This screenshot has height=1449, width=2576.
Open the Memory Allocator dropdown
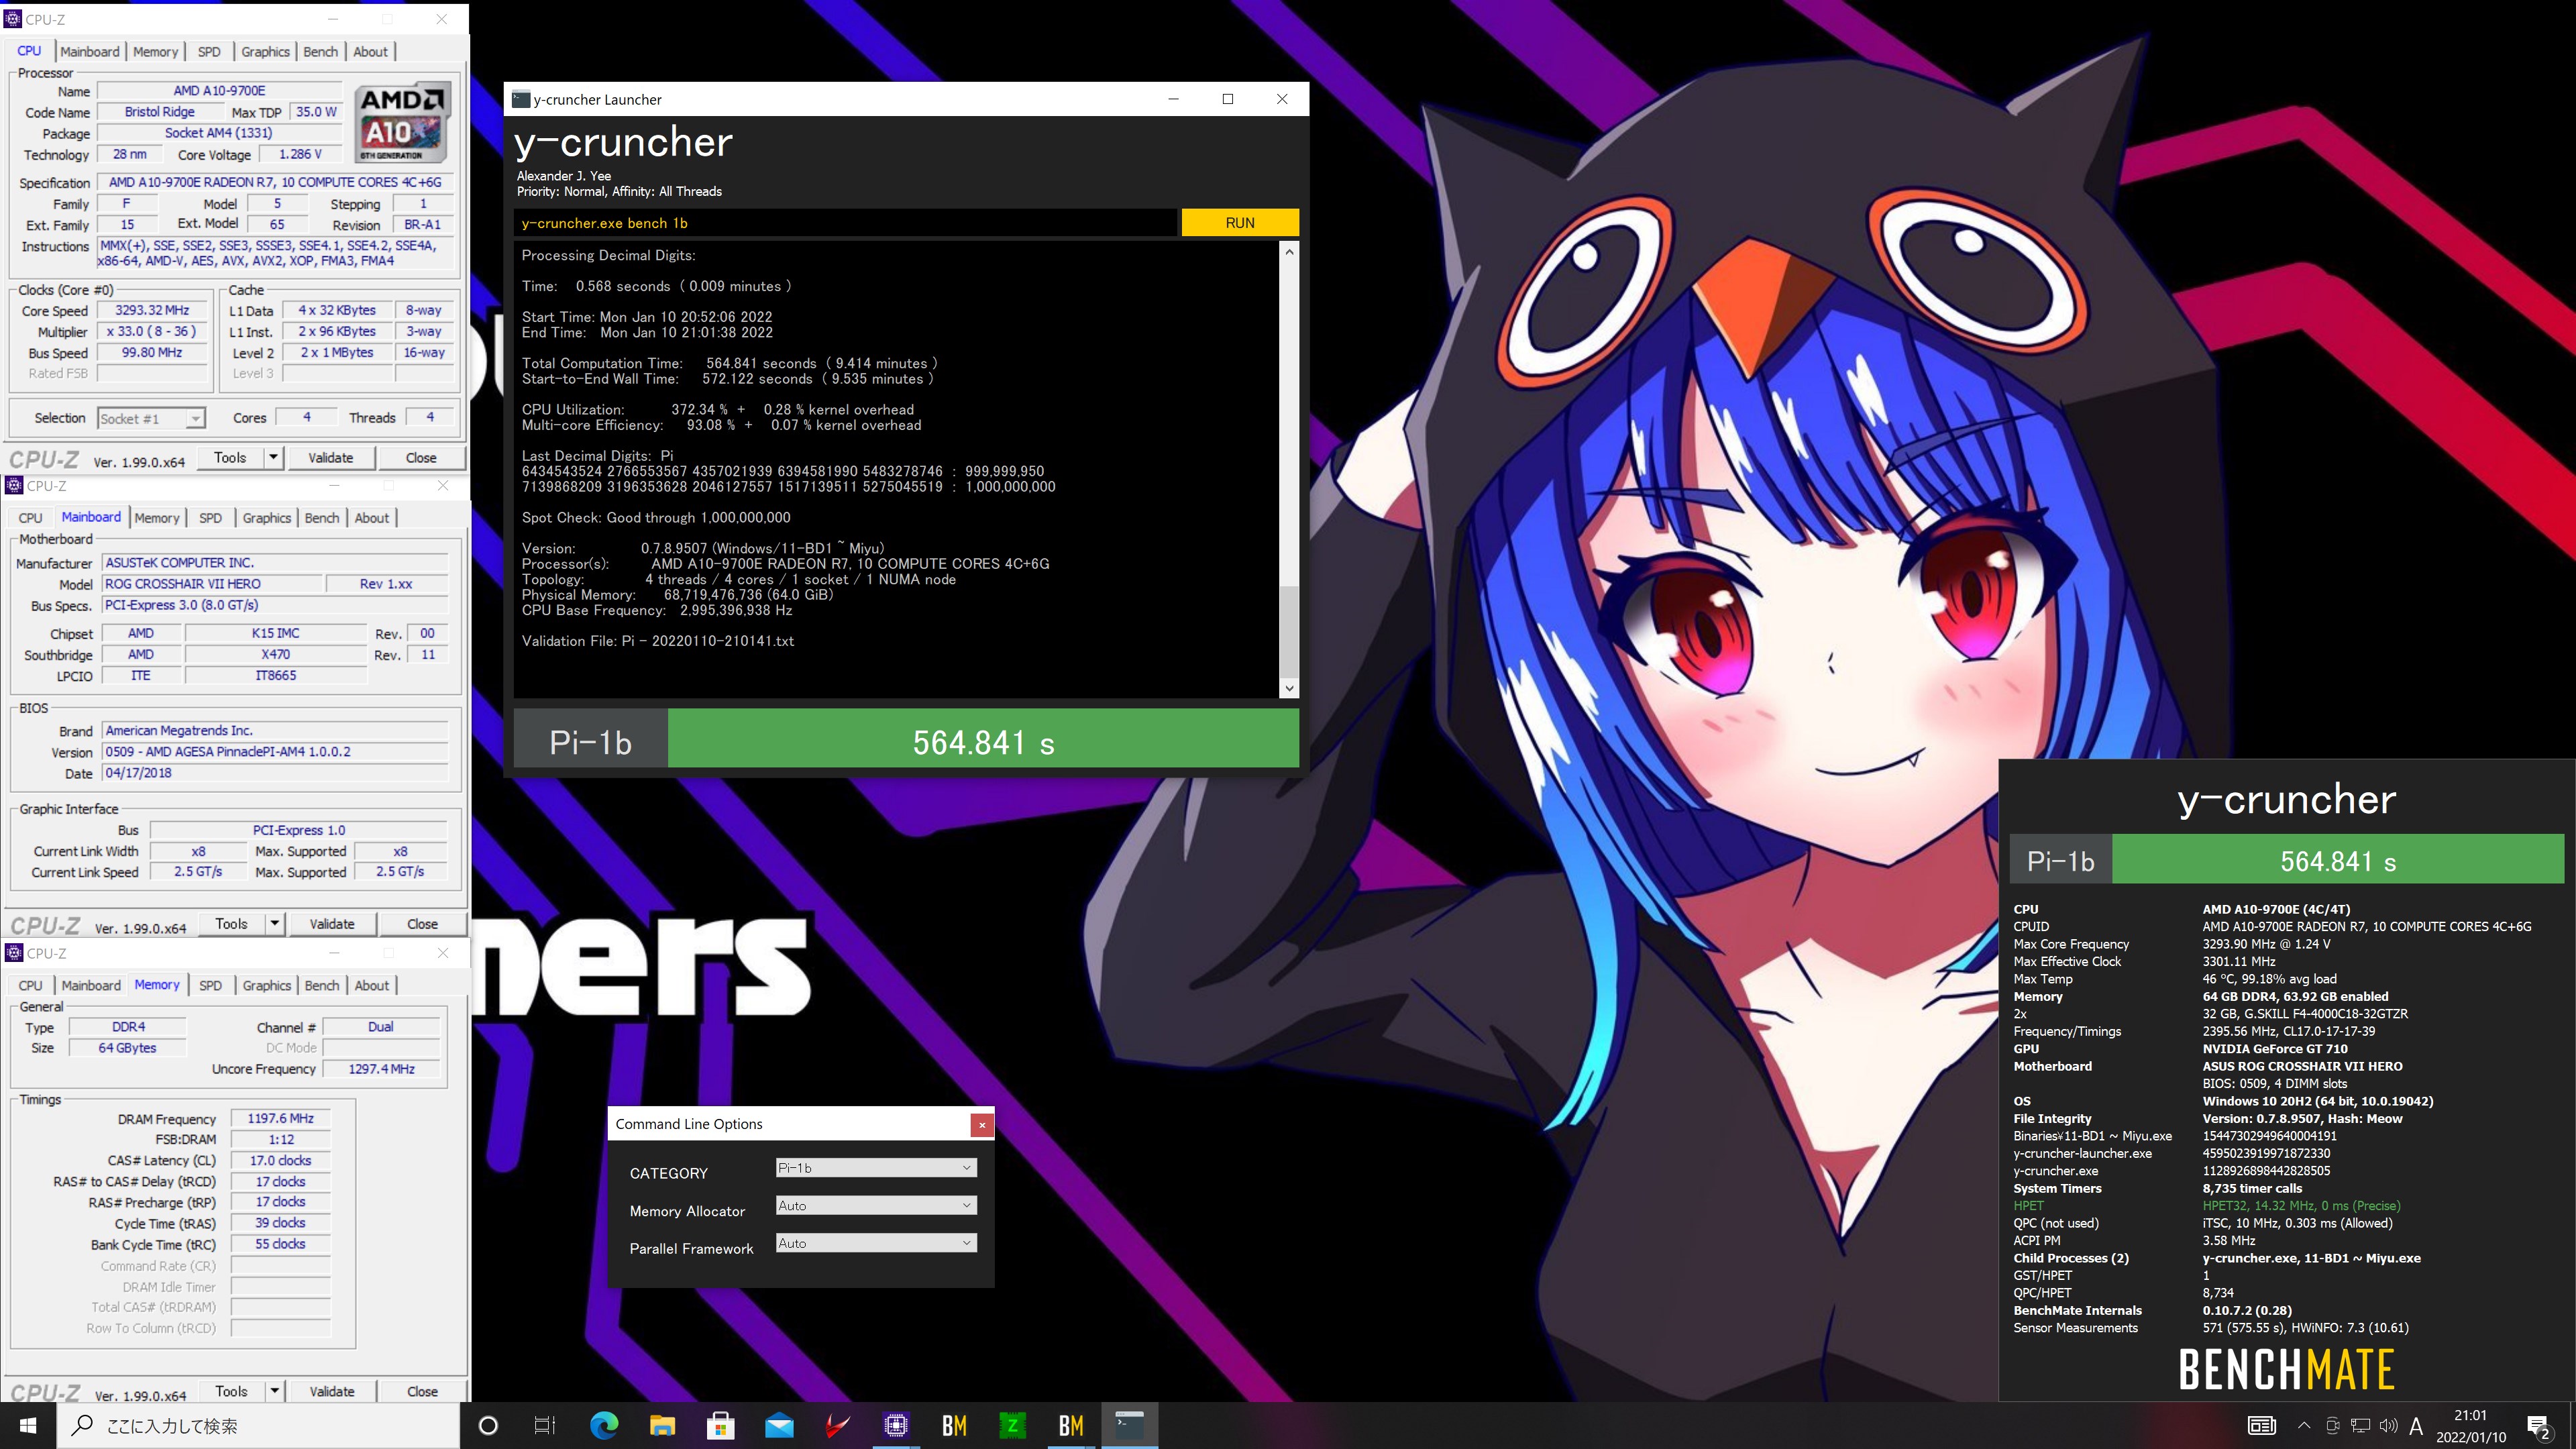pos(876,1206)
